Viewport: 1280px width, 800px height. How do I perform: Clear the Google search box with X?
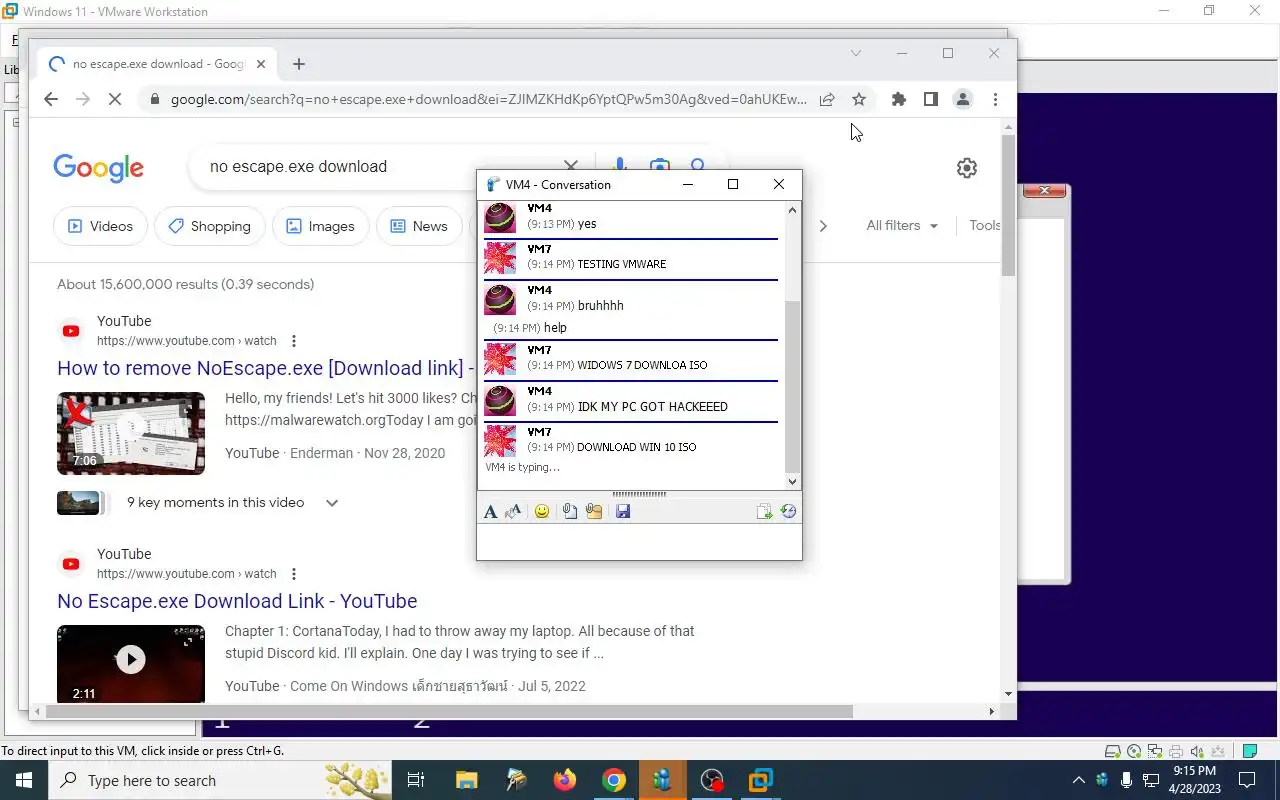click(x=571, y=166)
